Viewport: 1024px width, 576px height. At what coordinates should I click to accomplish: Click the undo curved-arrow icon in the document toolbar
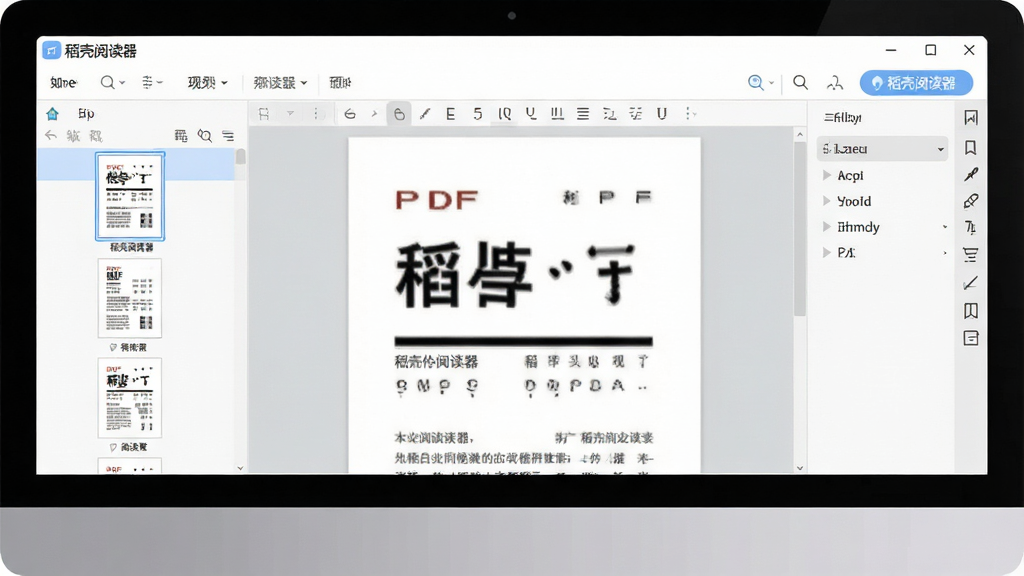pyautogui.click(x=349, y=114)
